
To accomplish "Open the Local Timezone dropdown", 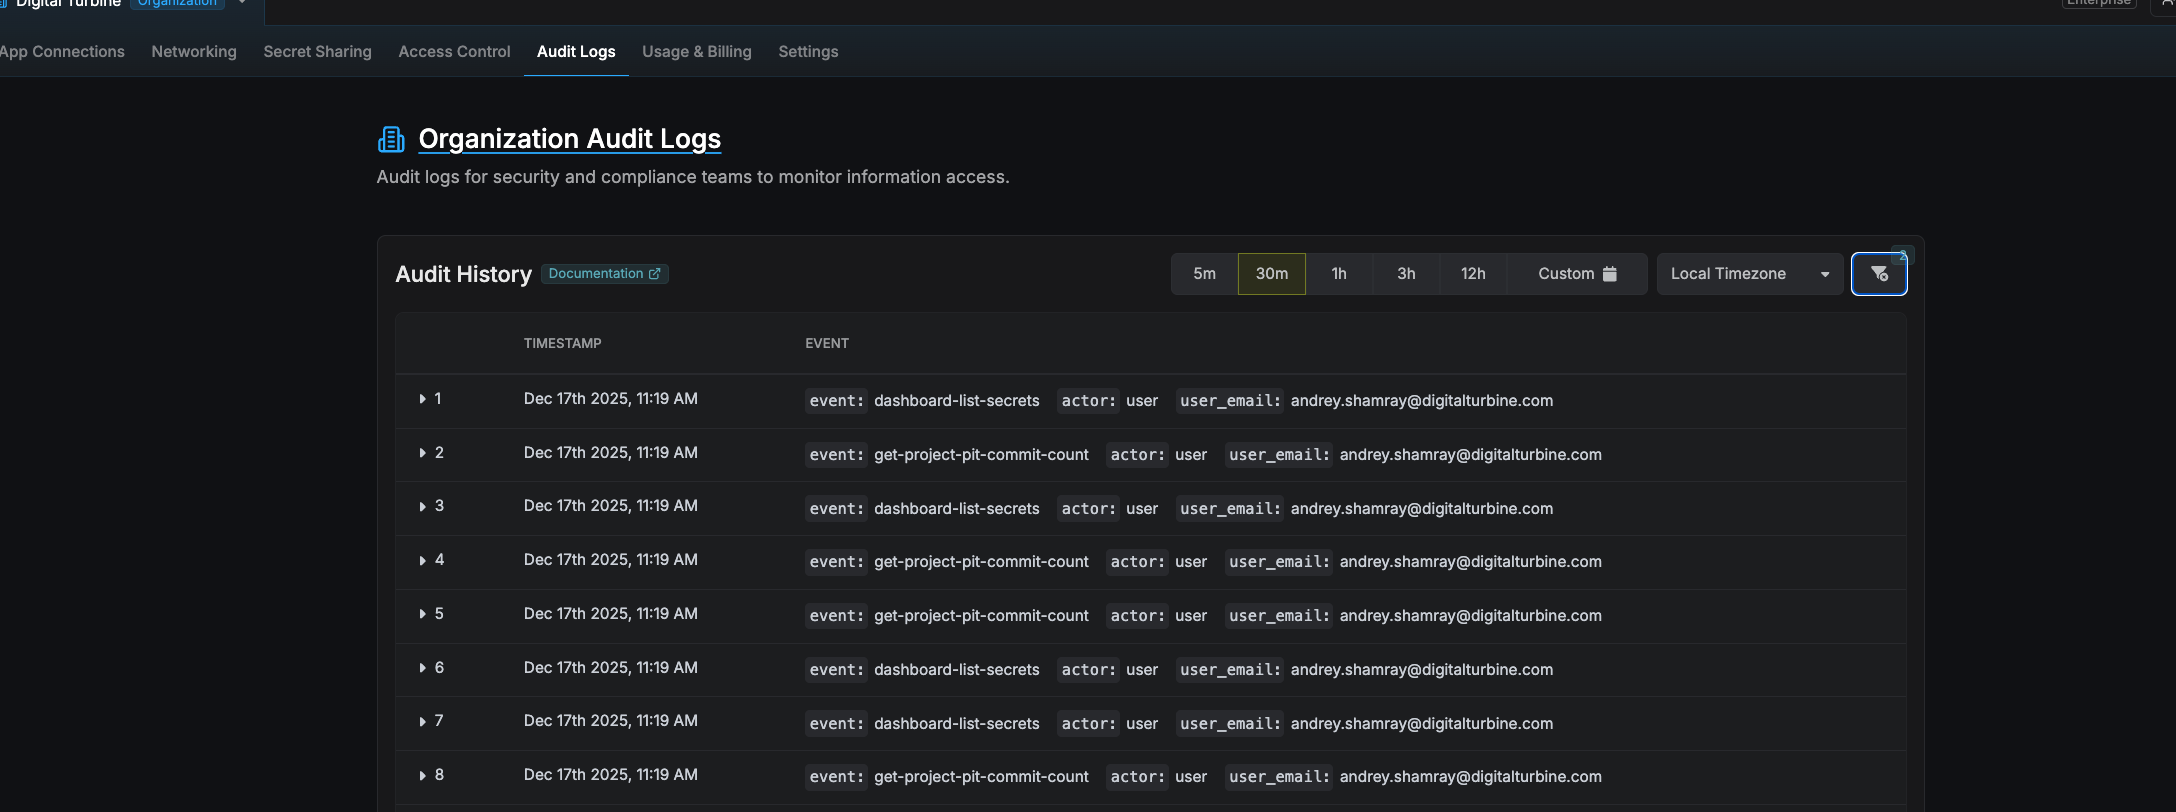I will coord(1749,274).
